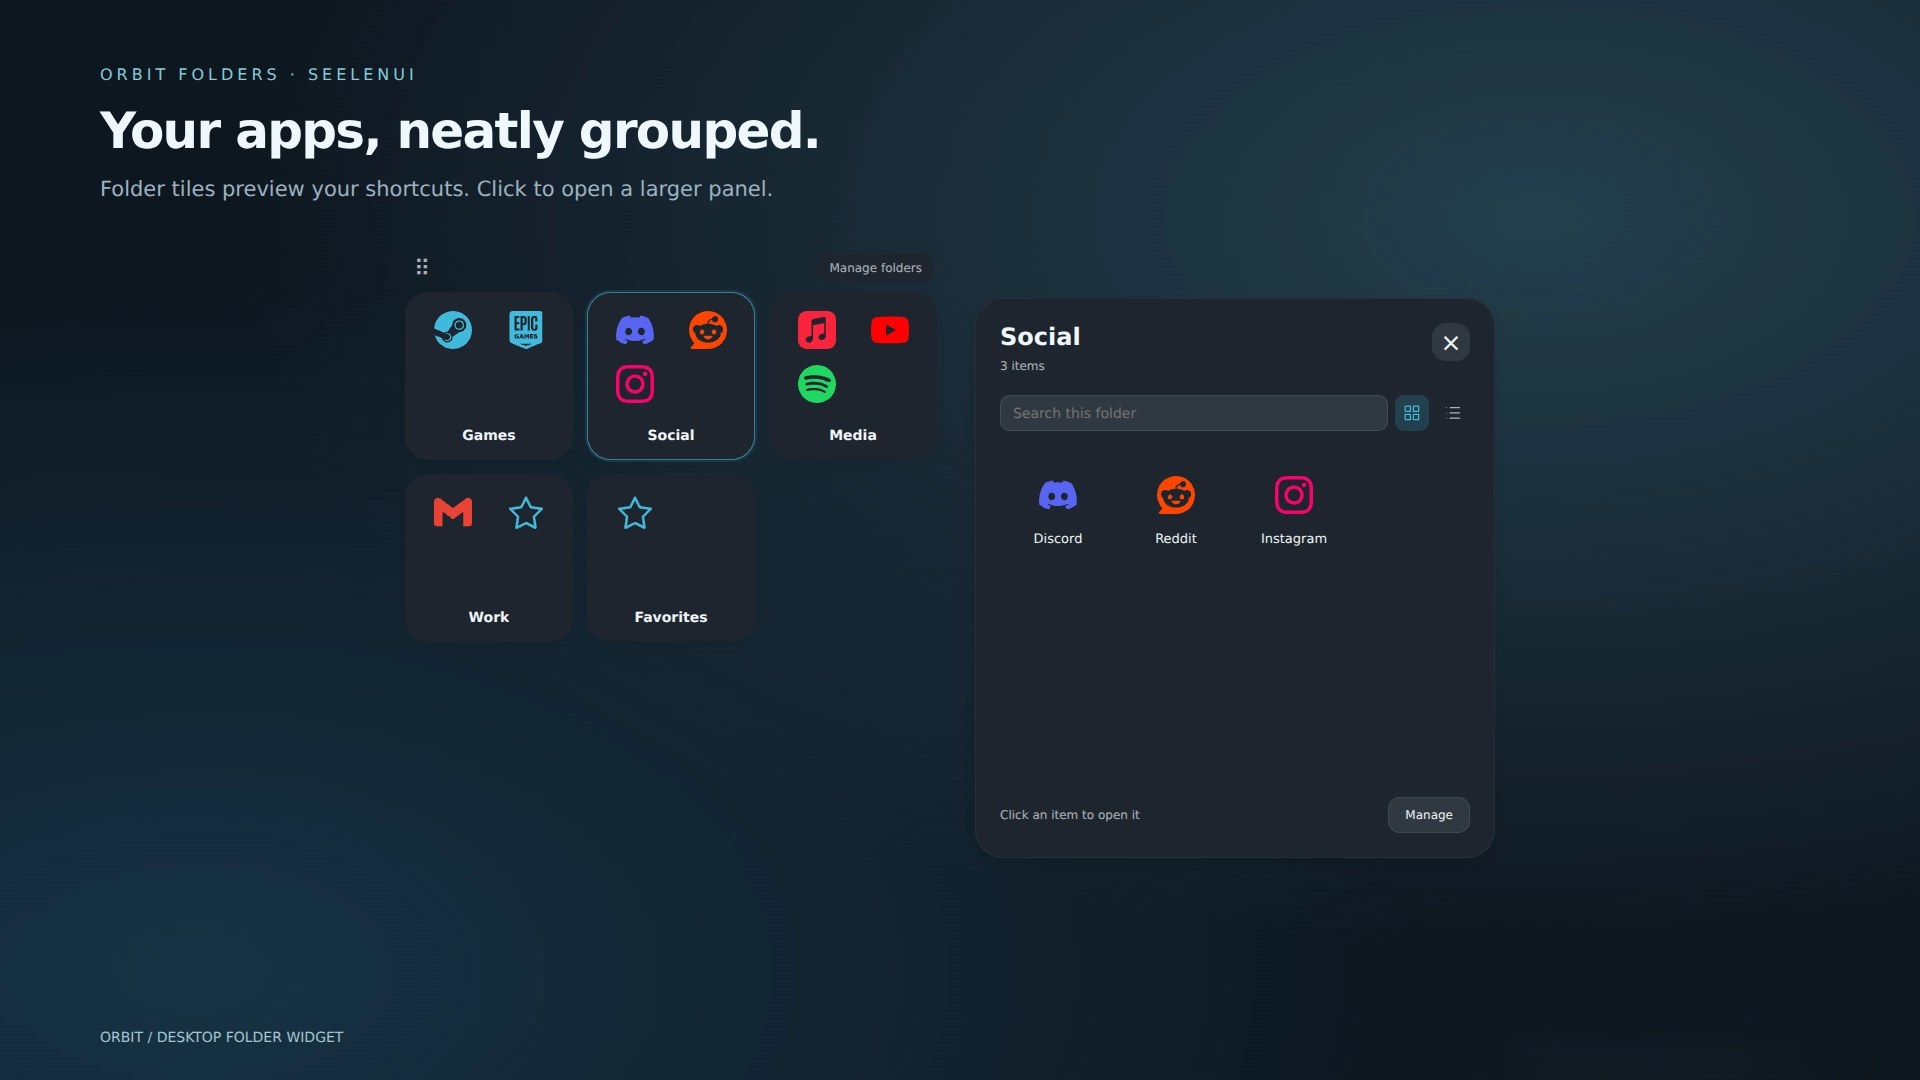Viewport: 1920px width, 1080px height.
Task: Open the Social folder label
Action: pyautogui.click(x=671, y=435)
